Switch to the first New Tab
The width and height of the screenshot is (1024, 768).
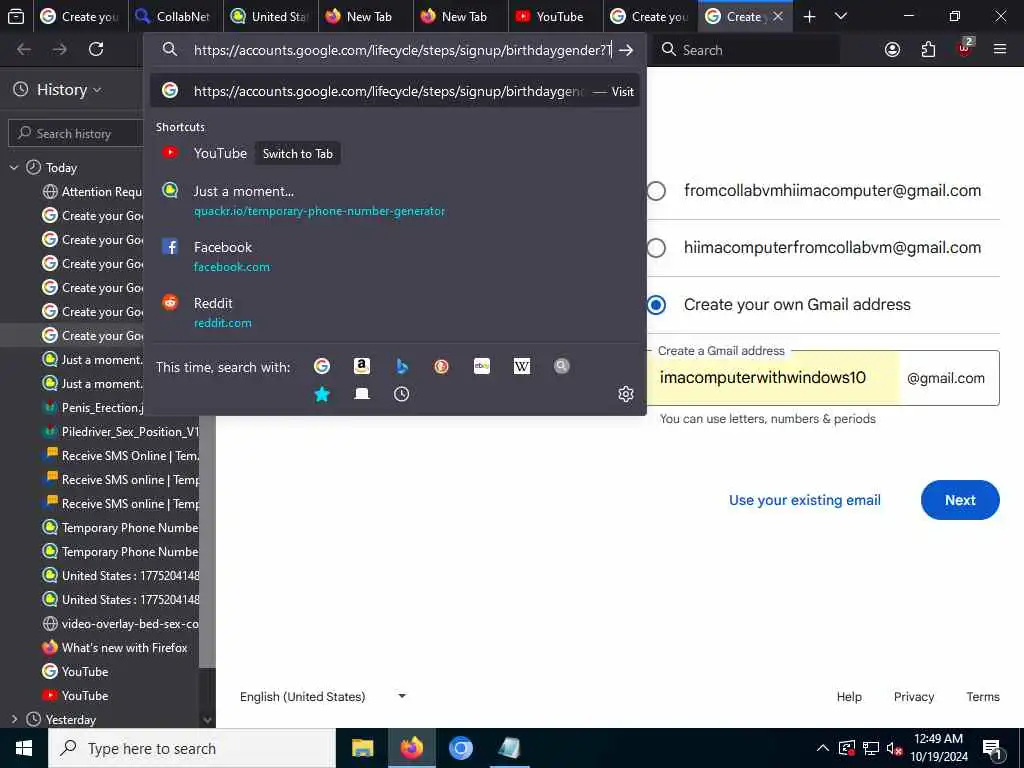[x=366, y=17]
